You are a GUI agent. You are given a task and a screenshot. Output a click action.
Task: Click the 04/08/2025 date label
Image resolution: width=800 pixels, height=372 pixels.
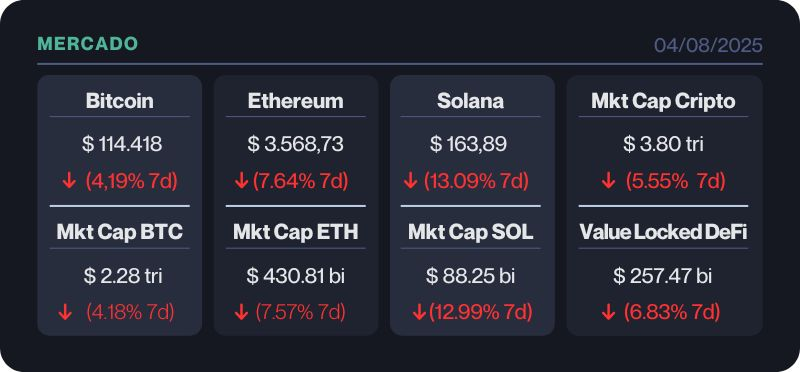[x=709, y=45]
